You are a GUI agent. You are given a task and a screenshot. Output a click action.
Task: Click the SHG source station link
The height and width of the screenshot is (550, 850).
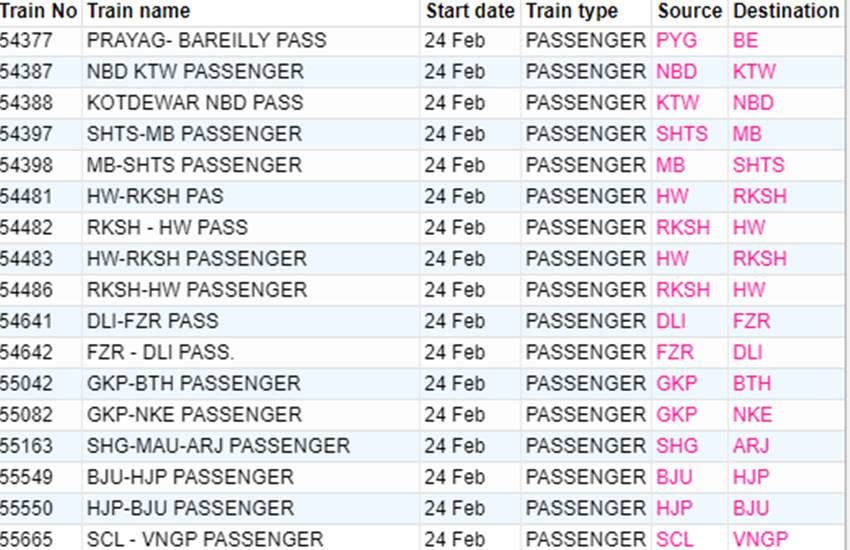click(677, 446)
